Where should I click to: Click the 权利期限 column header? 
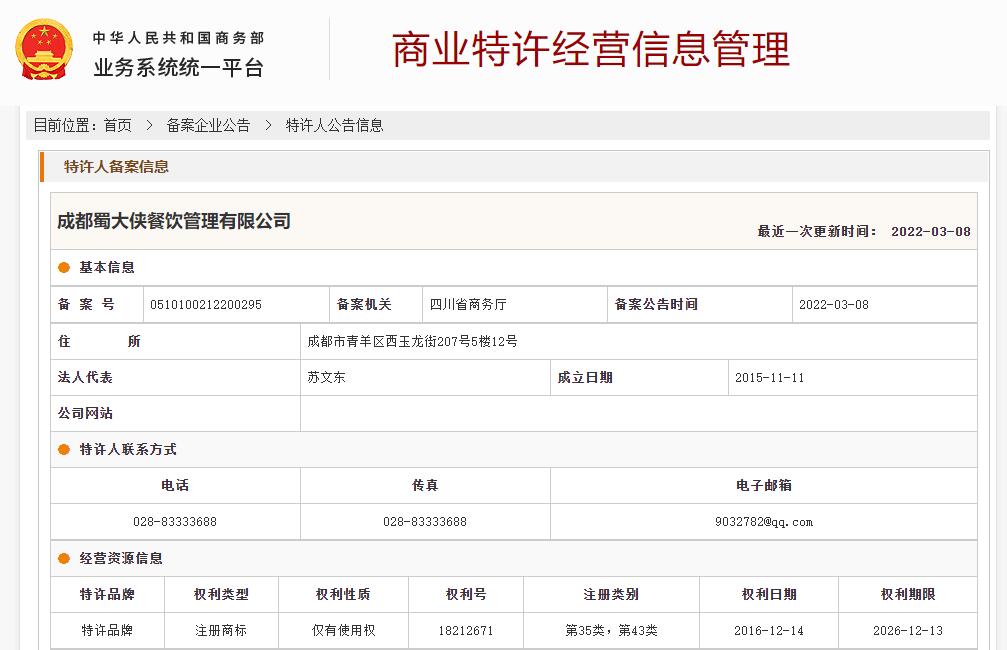coord(907,594)
